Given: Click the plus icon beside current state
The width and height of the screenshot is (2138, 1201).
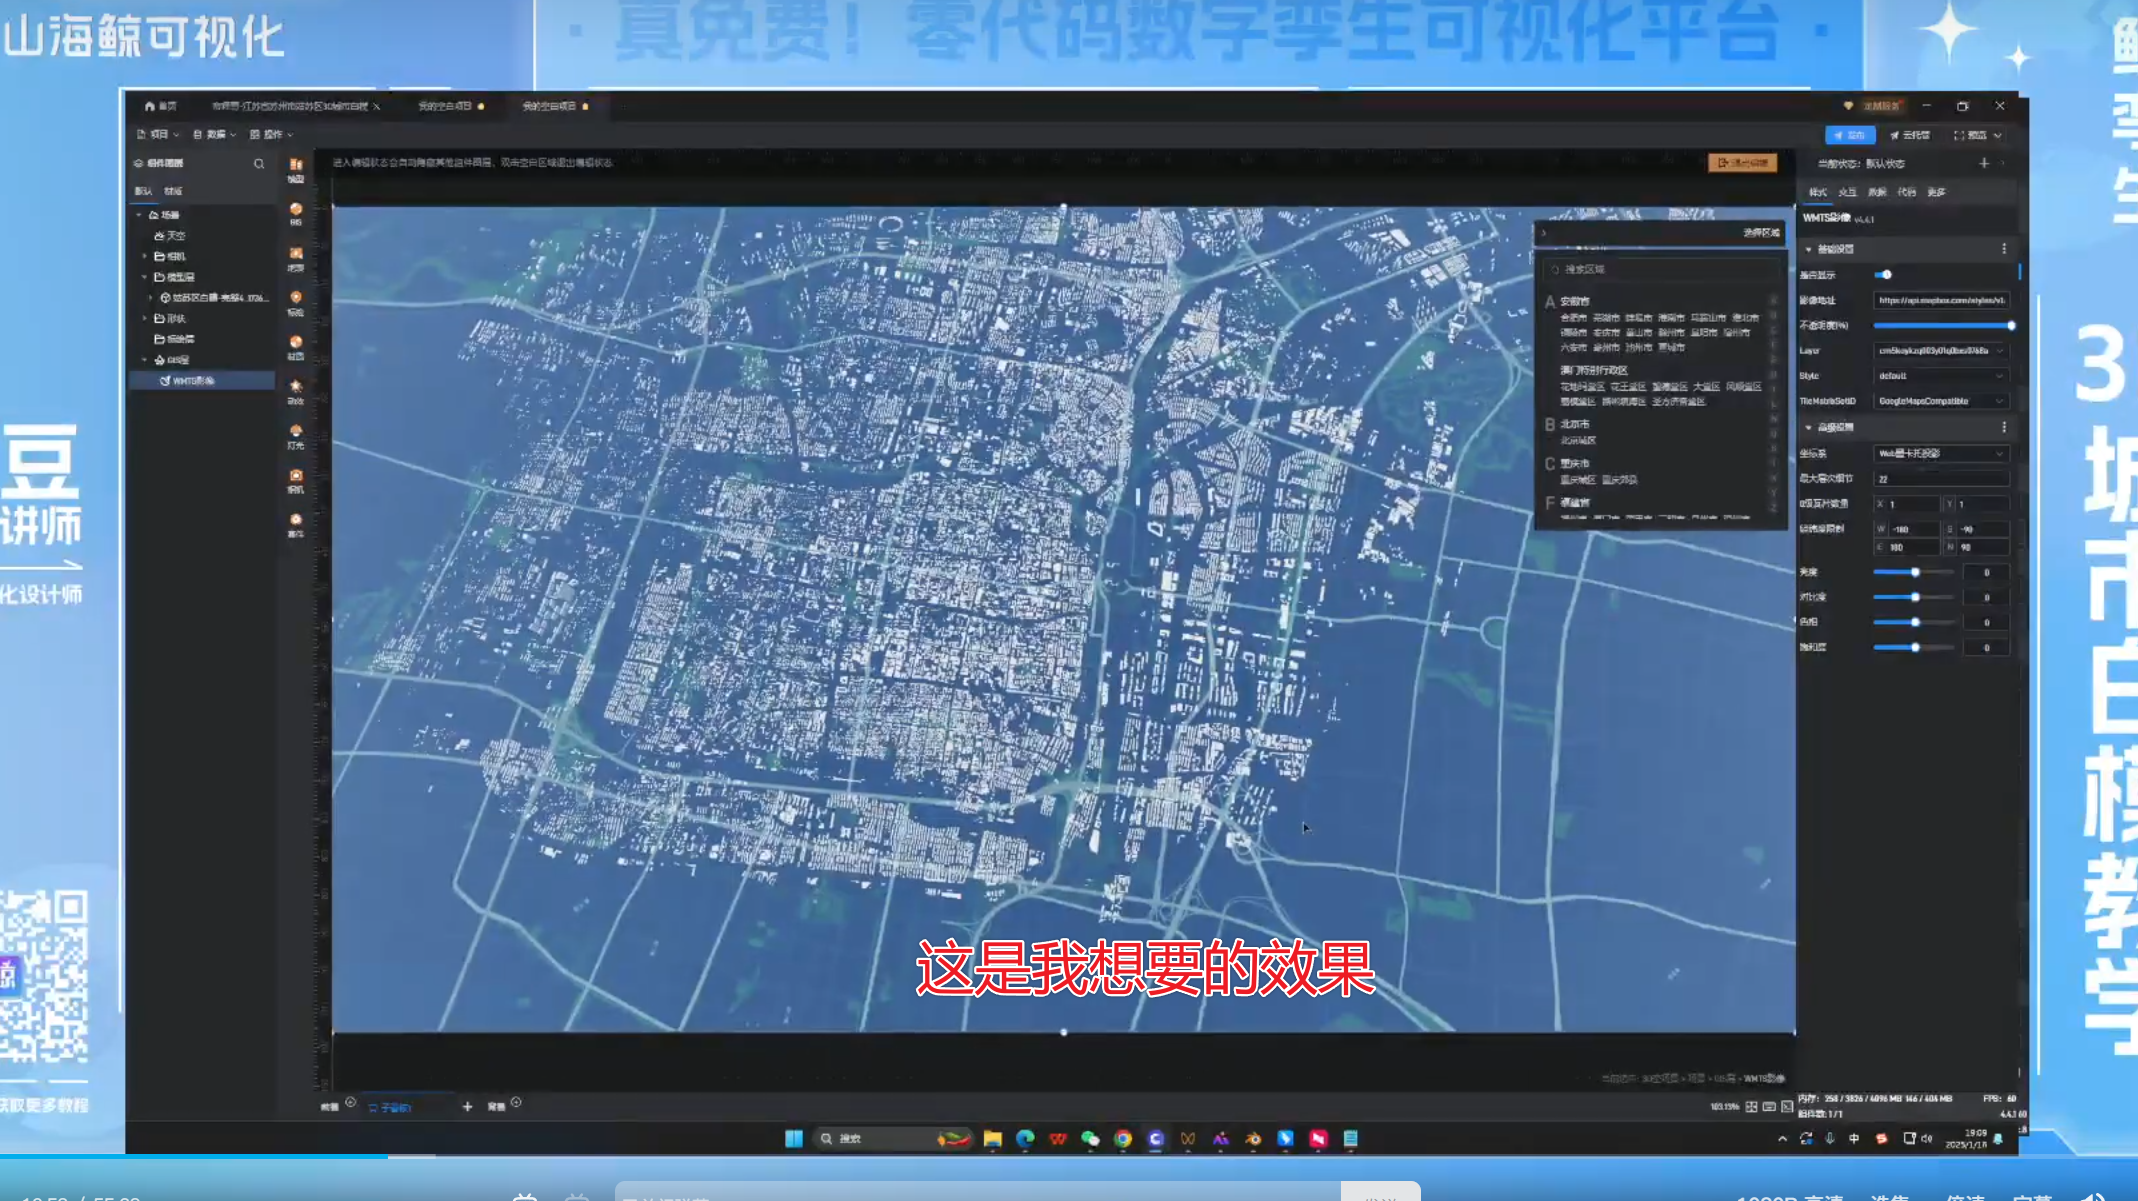Looking at the screenshot, I should pyautogui.click(x=1984, y=163).
